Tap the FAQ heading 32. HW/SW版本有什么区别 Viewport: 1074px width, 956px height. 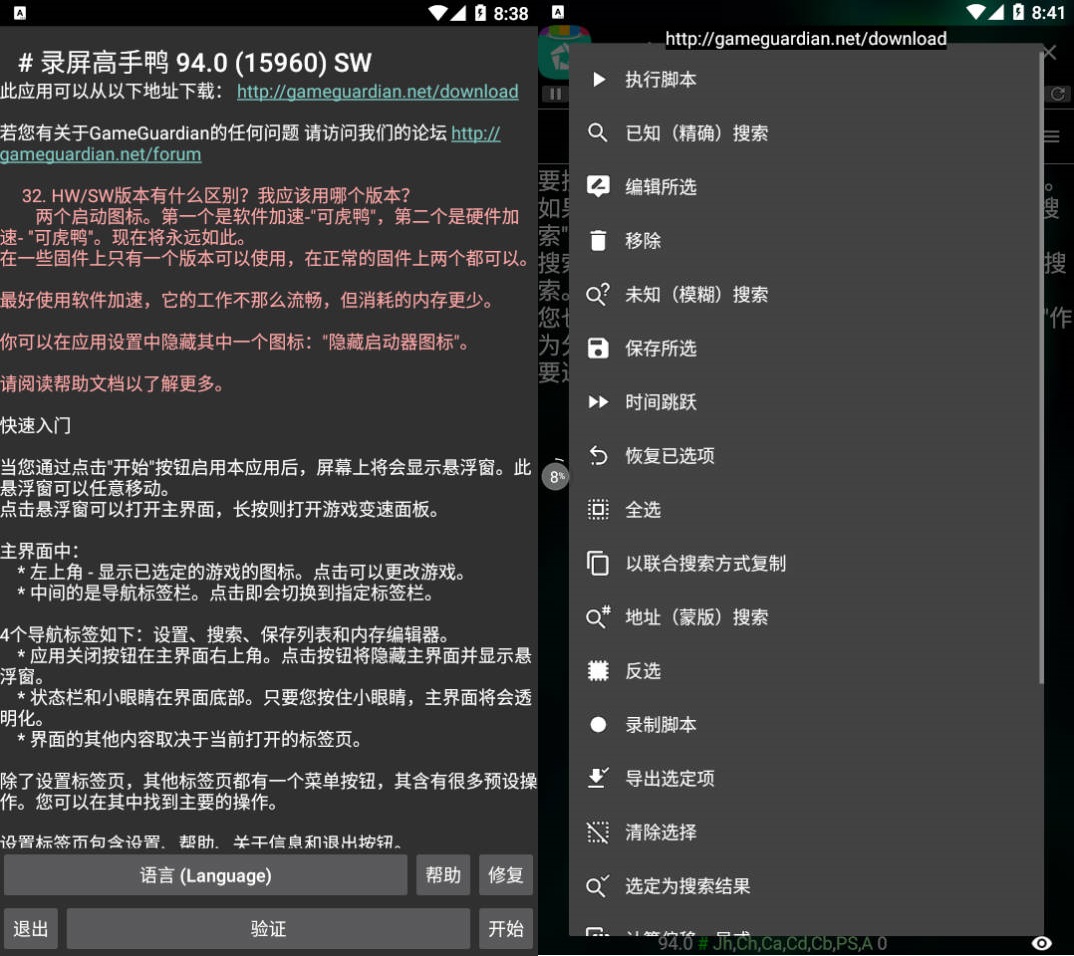216,196
